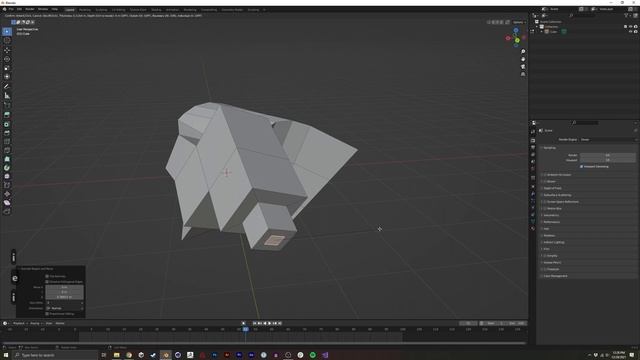Click the viewport zoom magnifier icon

click(523, 52)
